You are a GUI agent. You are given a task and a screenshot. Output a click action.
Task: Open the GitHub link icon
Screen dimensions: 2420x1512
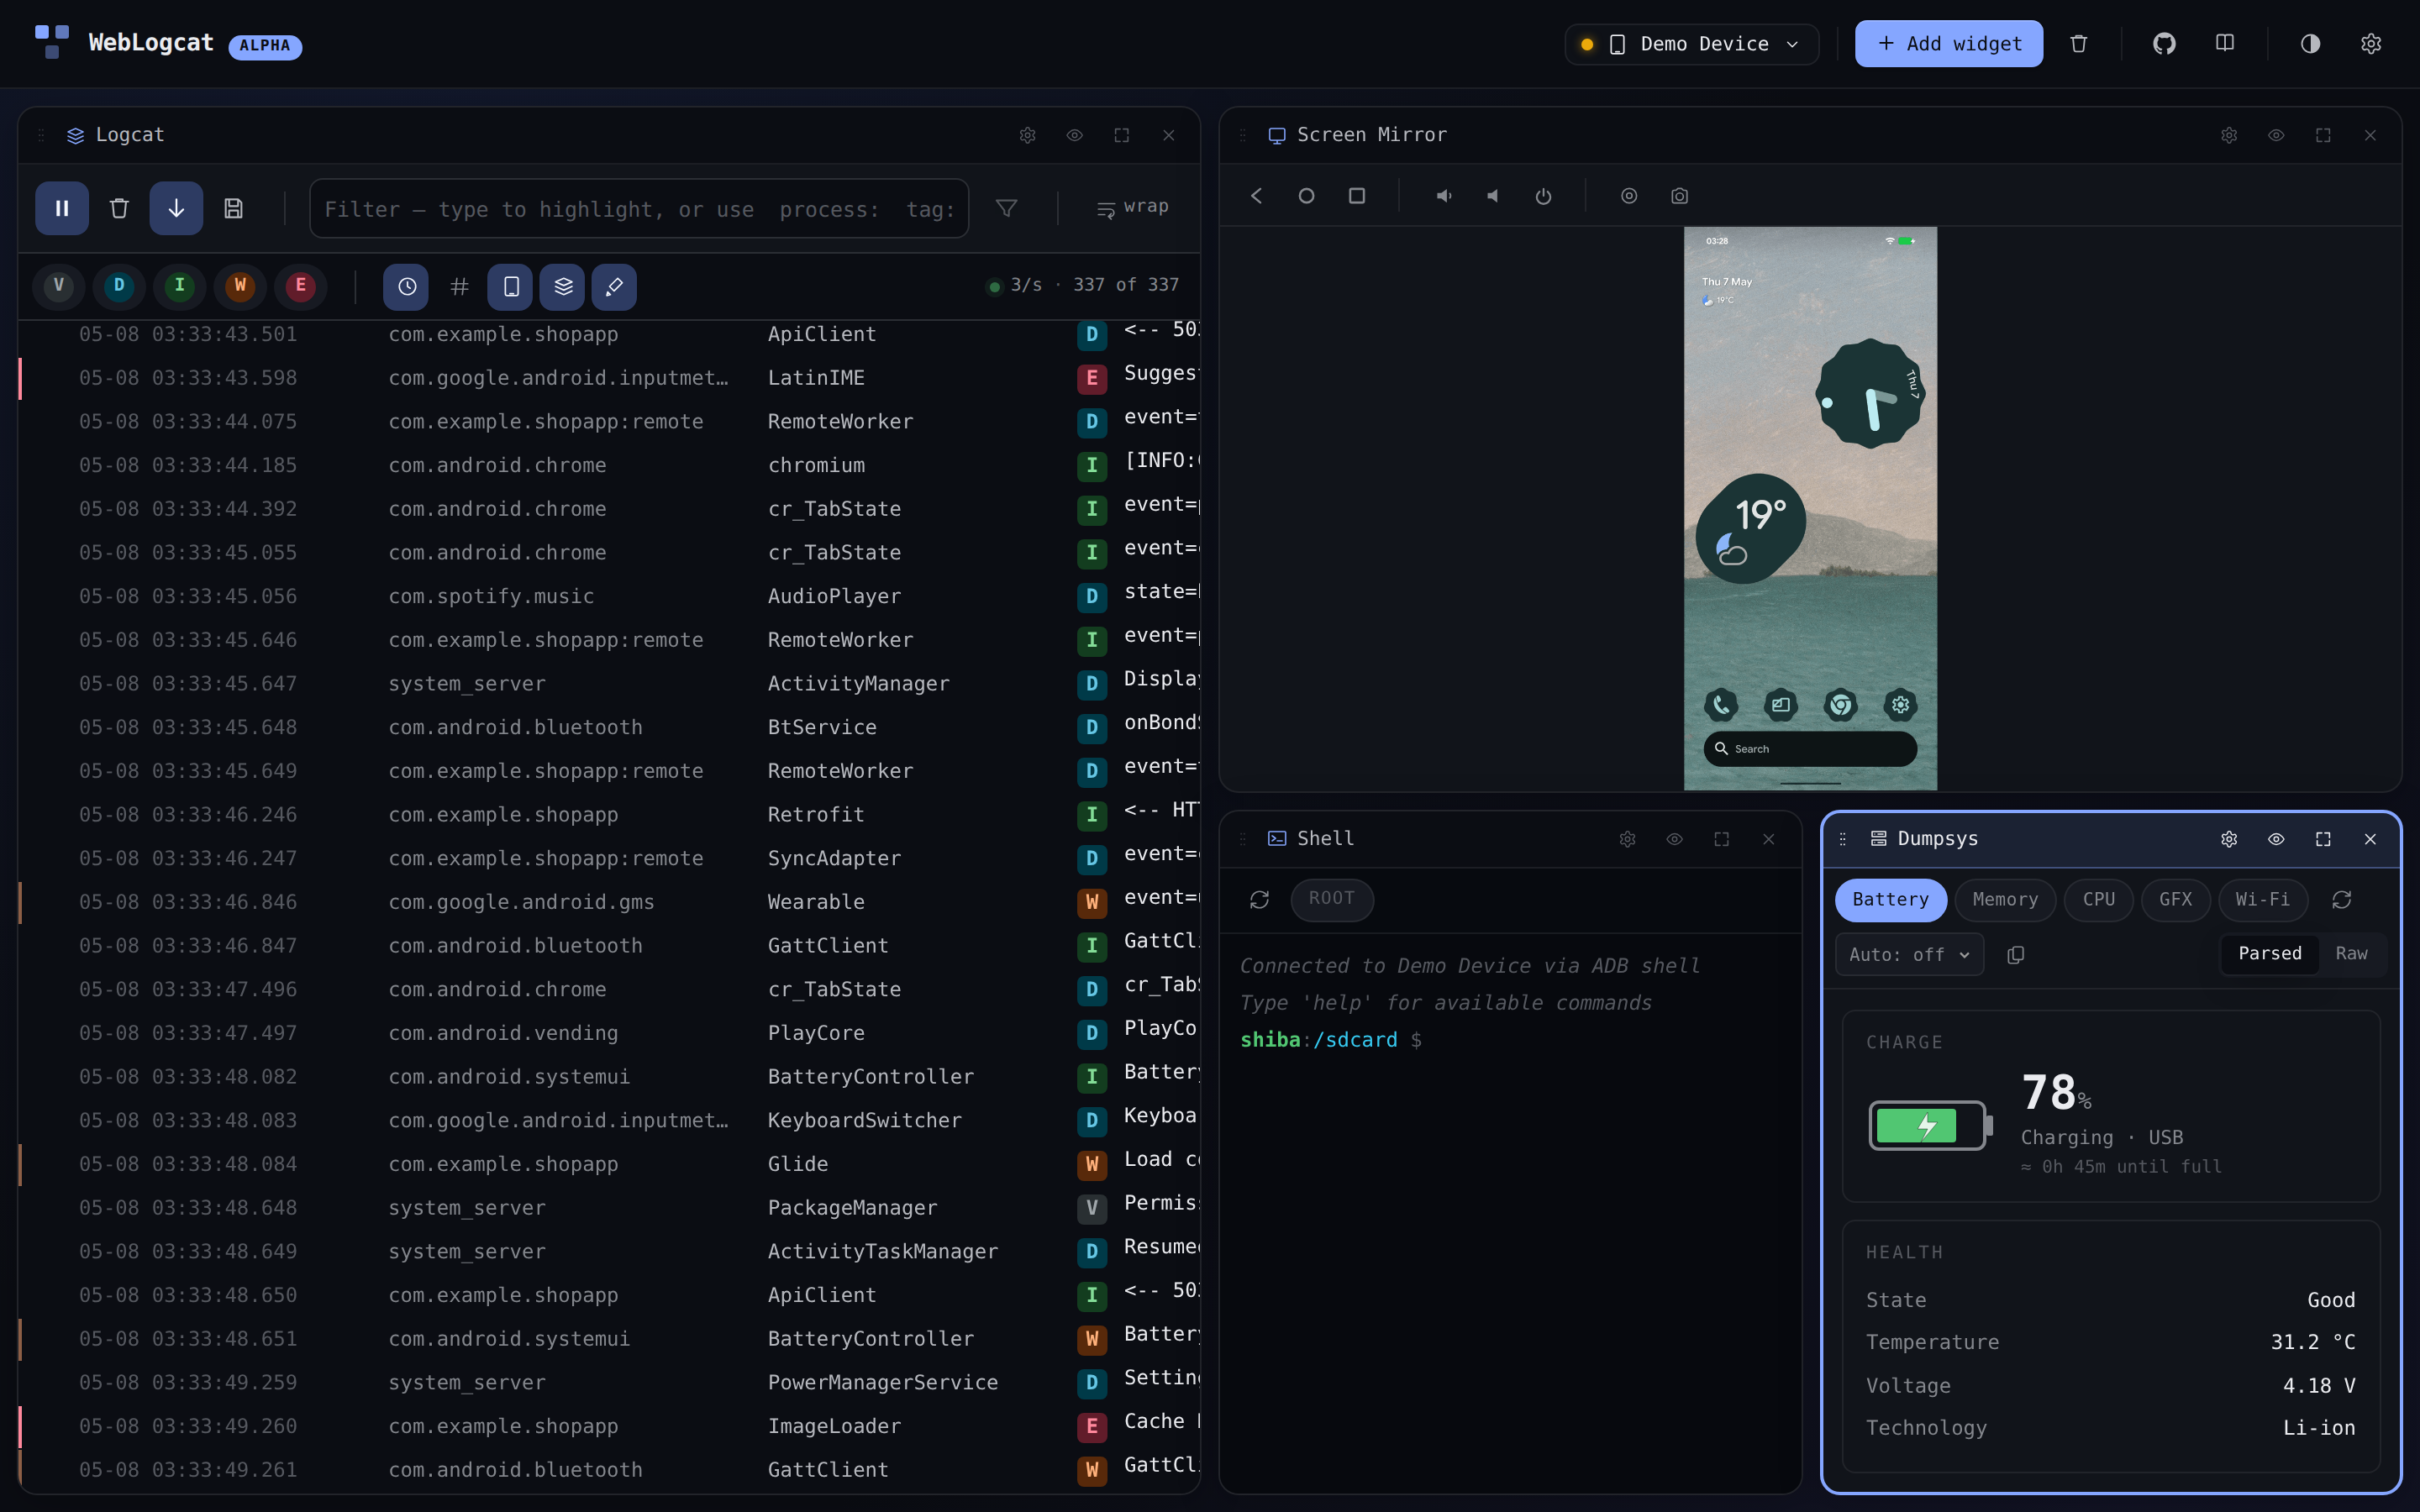(x=2164, y=44)
